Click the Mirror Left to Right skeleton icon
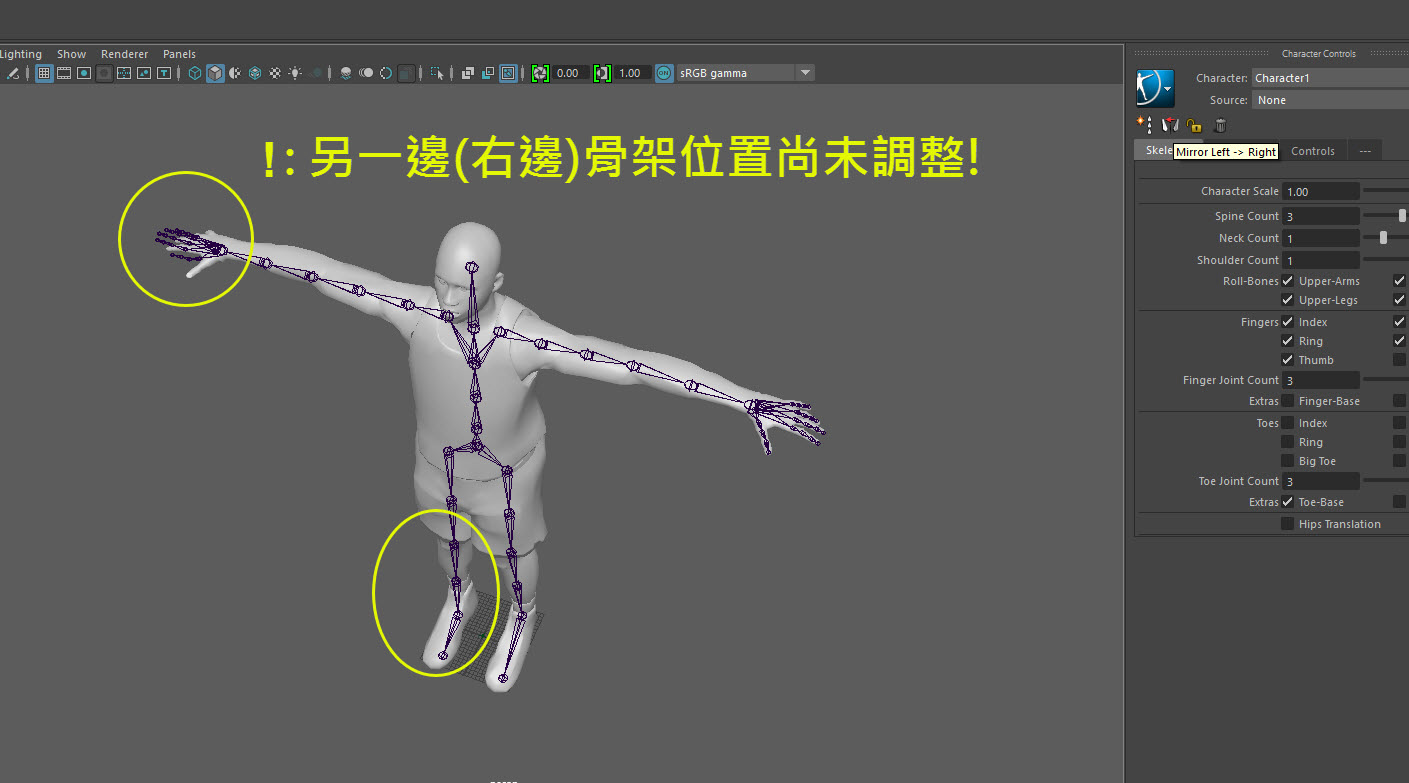1409x783 pixels. [1170, 126]
